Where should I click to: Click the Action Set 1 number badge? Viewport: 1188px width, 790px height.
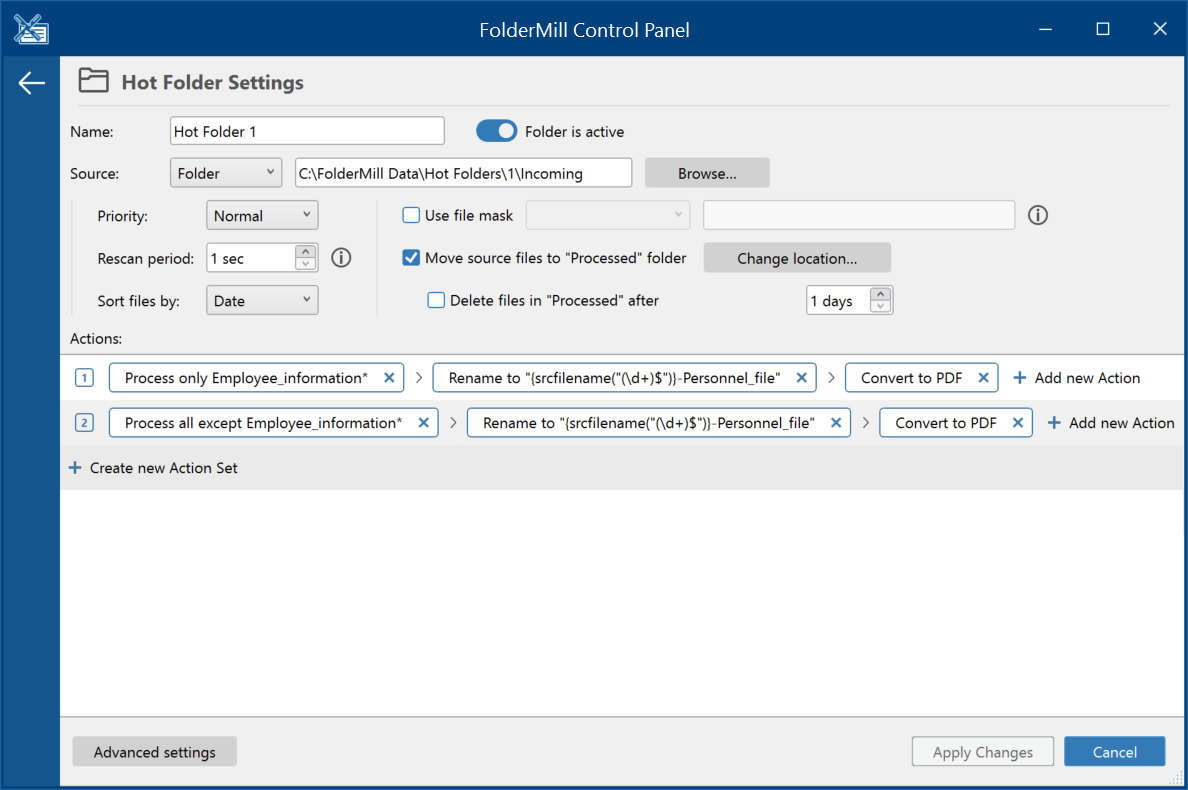pos(84,377)
